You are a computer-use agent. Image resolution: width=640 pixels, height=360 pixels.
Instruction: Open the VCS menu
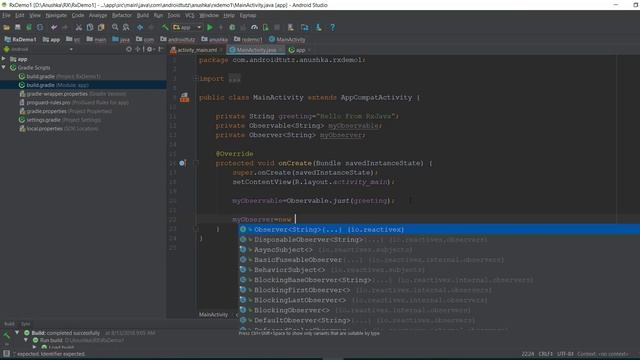pyautogui.click(x=190, y=16)
